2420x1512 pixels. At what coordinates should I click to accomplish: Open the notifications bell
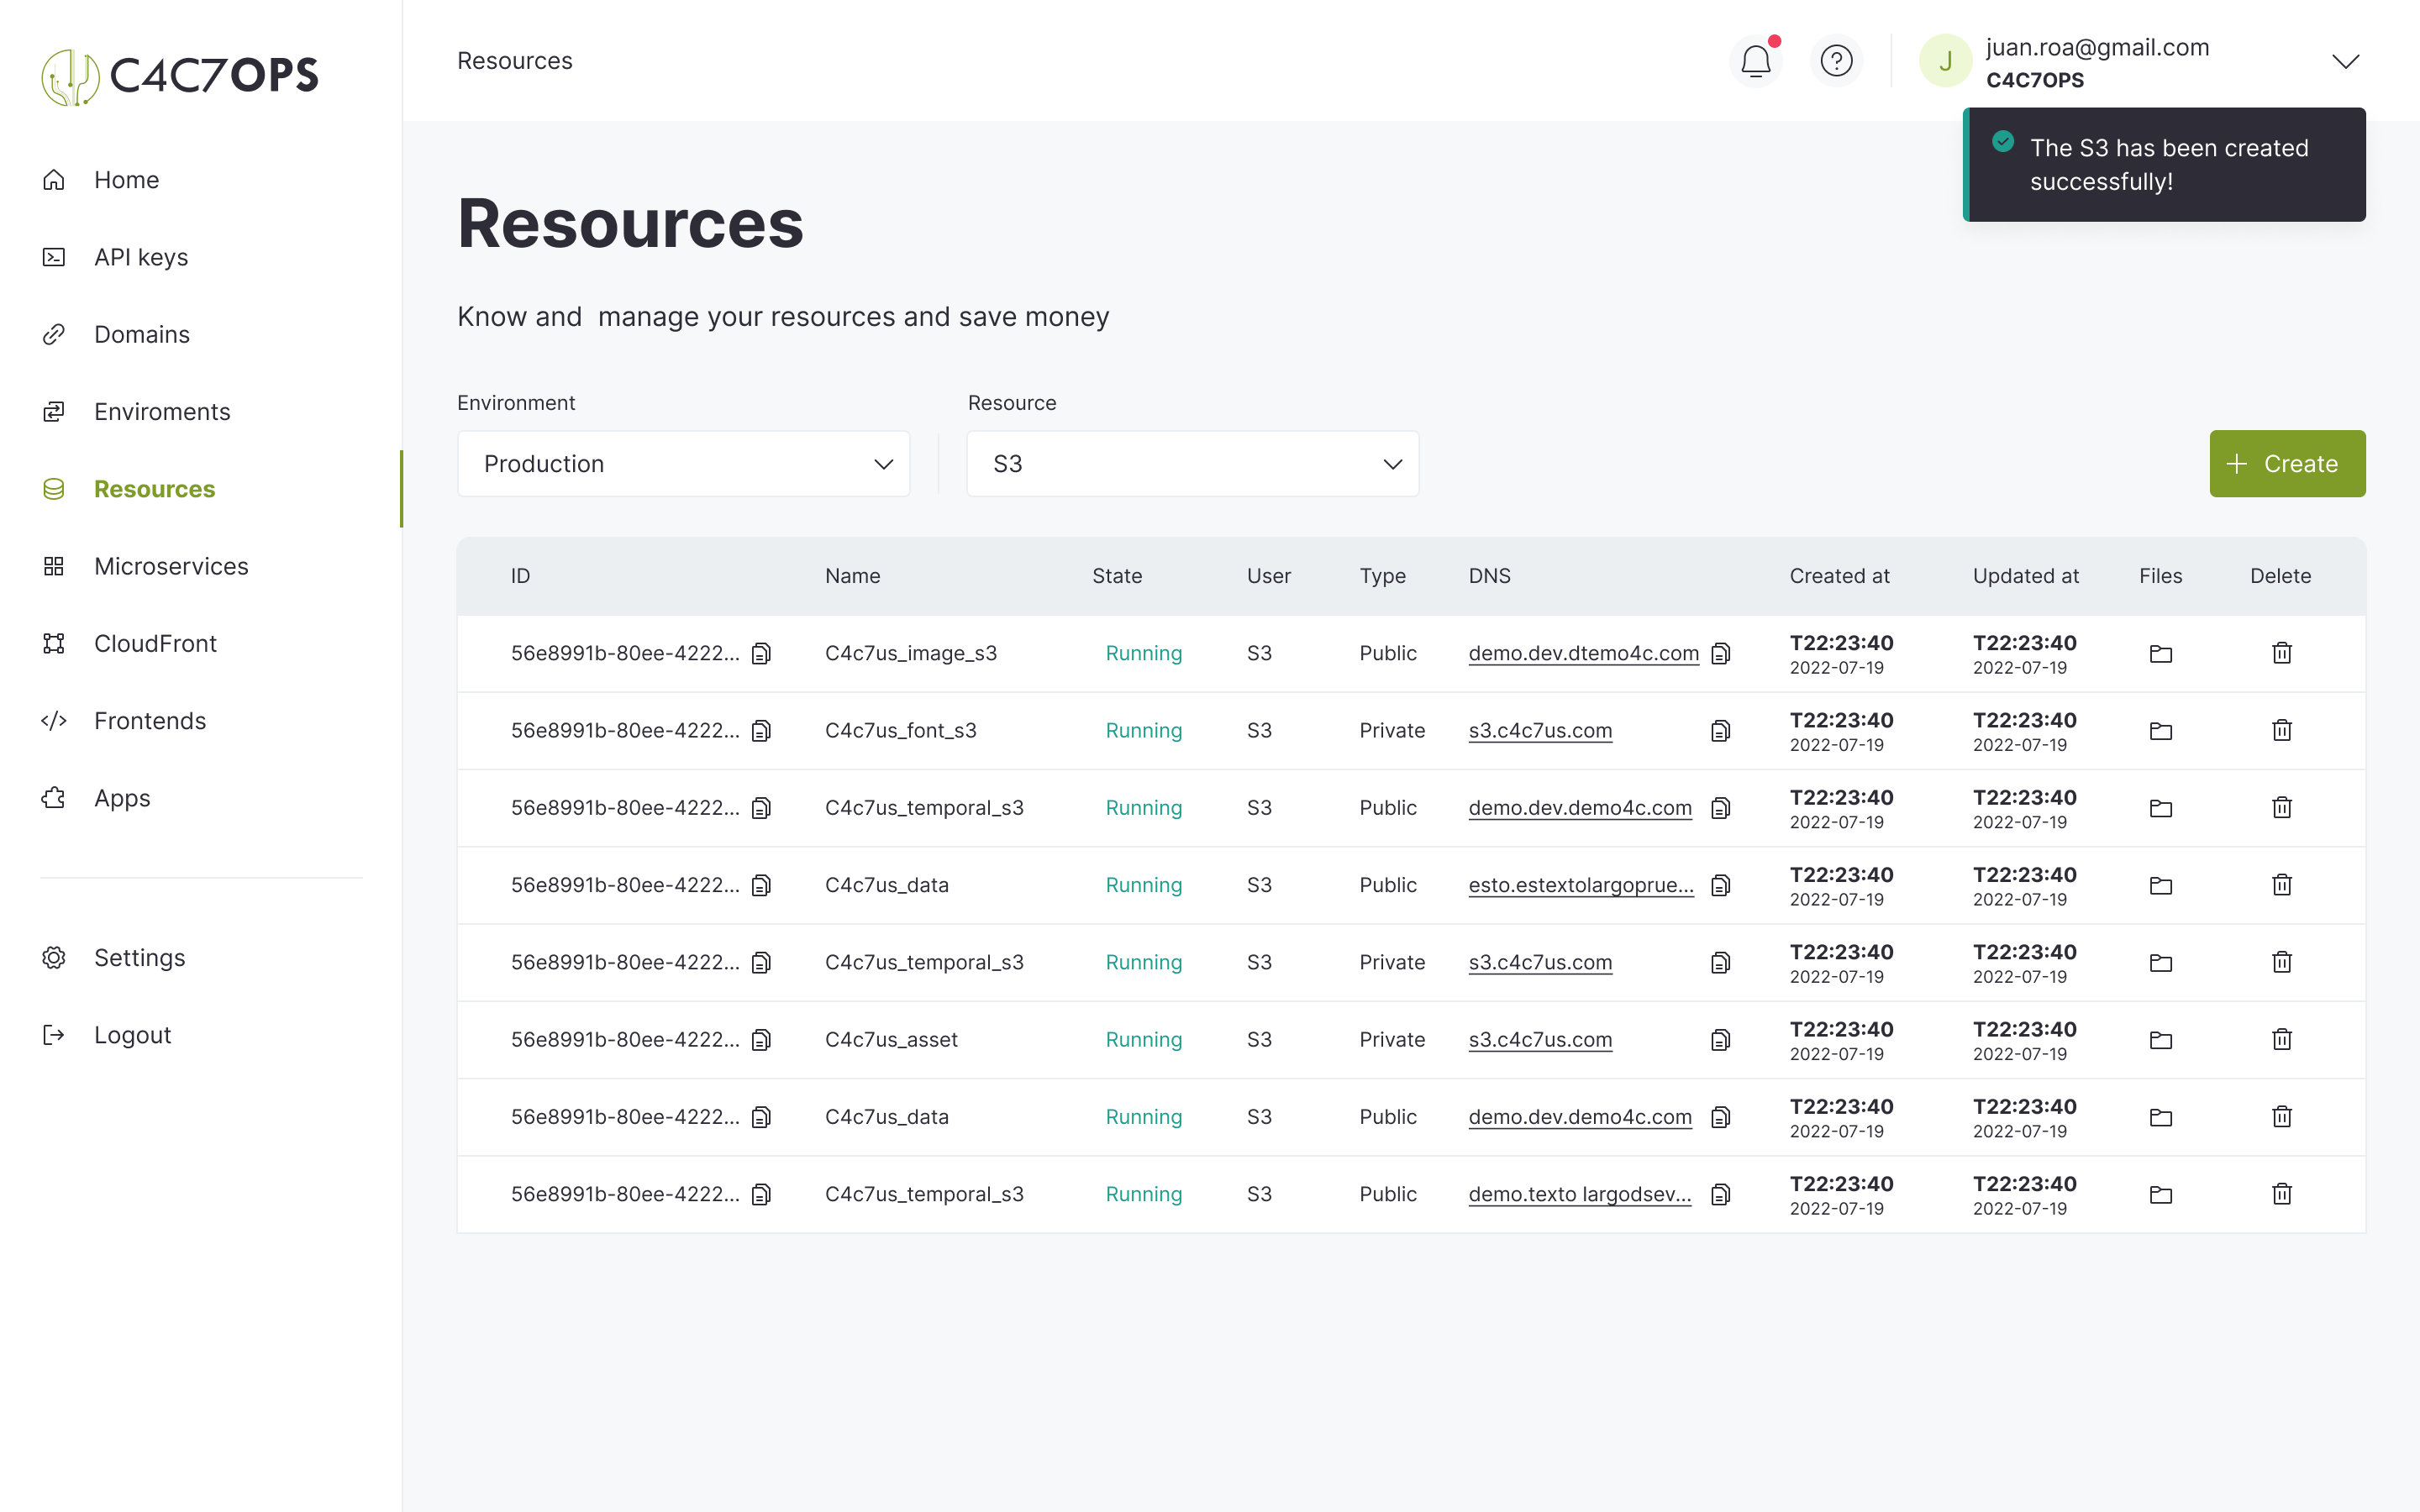point(1755,61)
